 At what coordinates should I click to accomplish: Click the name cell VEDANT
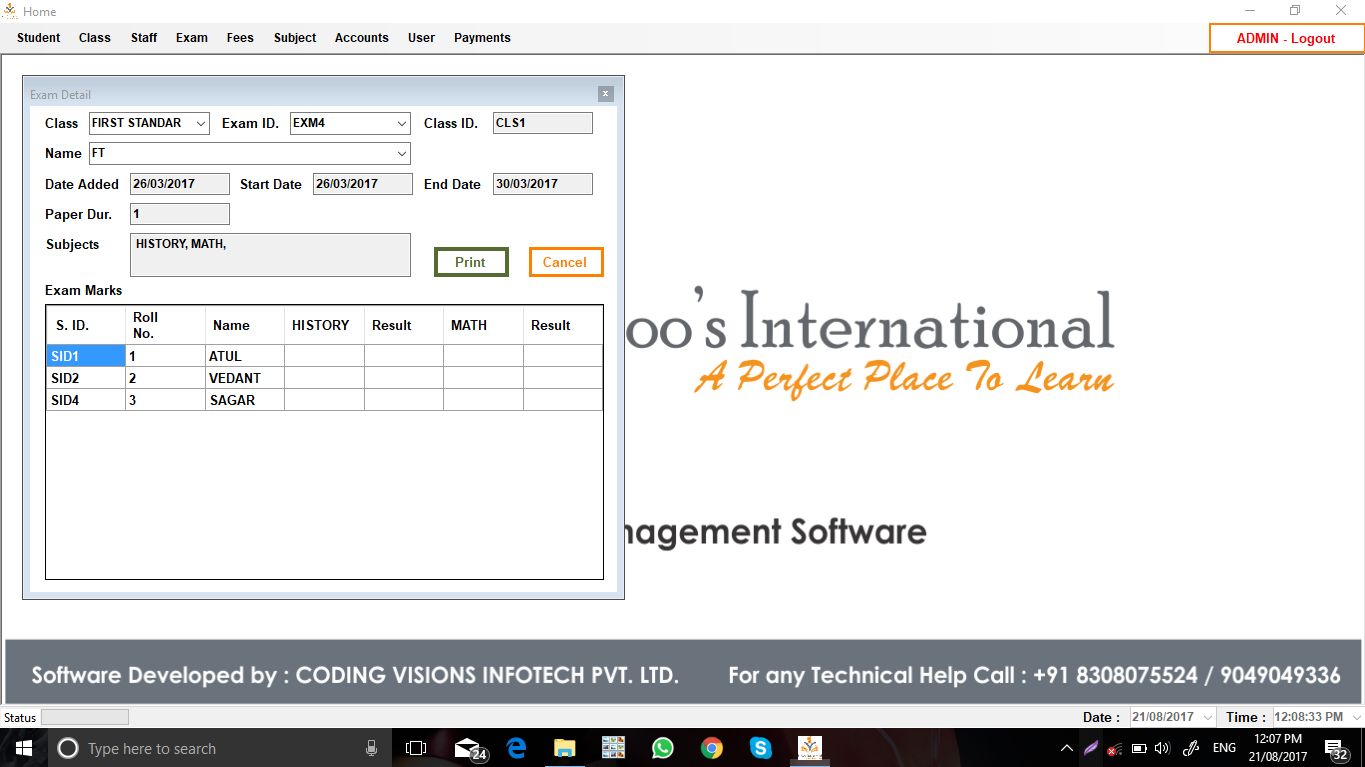pyautogui.click(x=245, y=378)
